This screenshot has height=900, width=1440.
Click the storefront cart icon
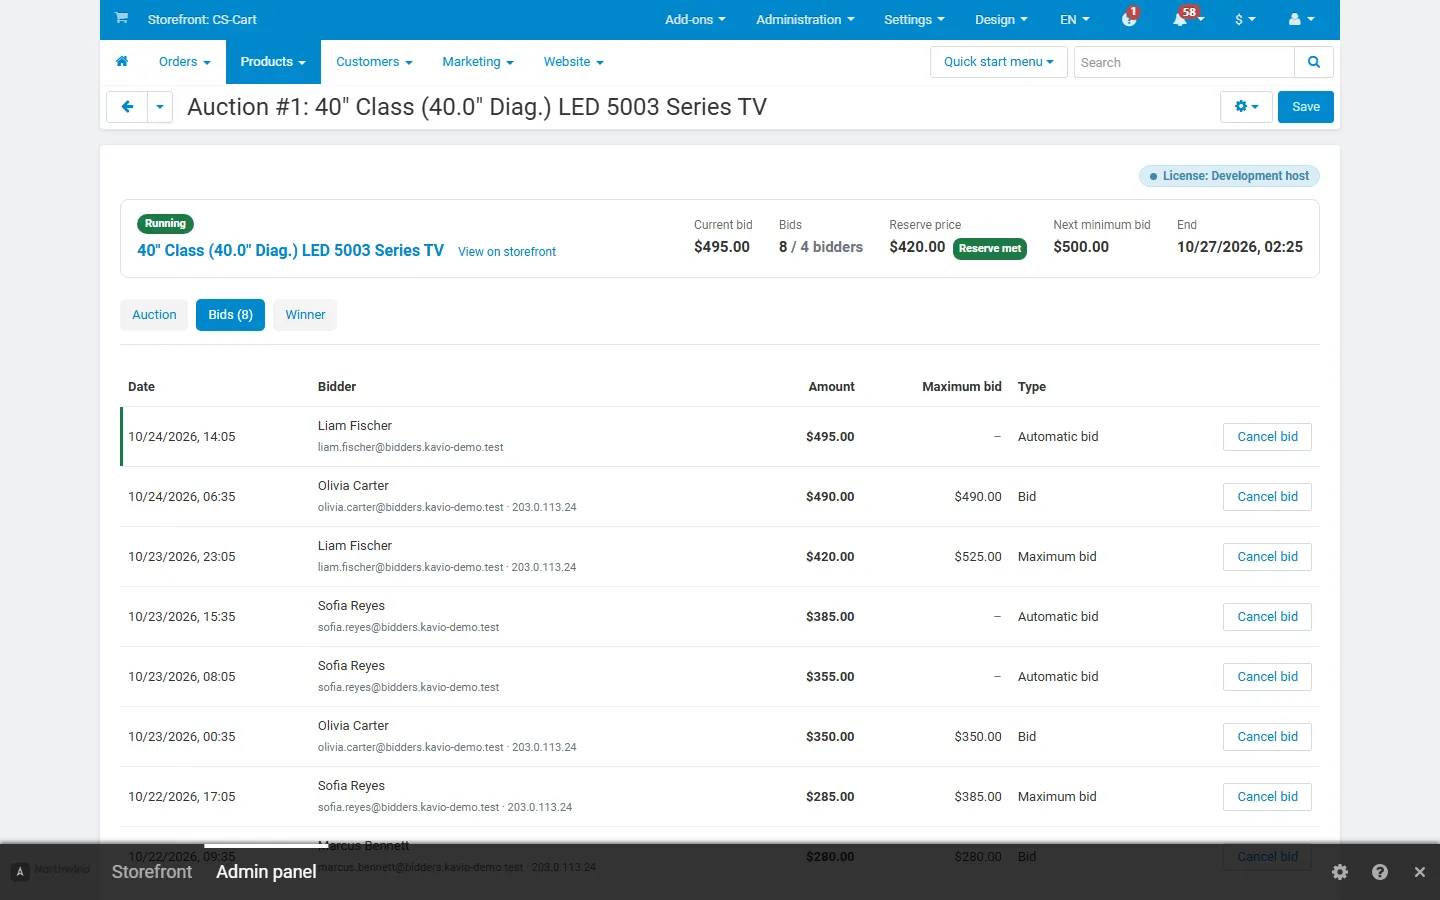[x=121, y=18]
